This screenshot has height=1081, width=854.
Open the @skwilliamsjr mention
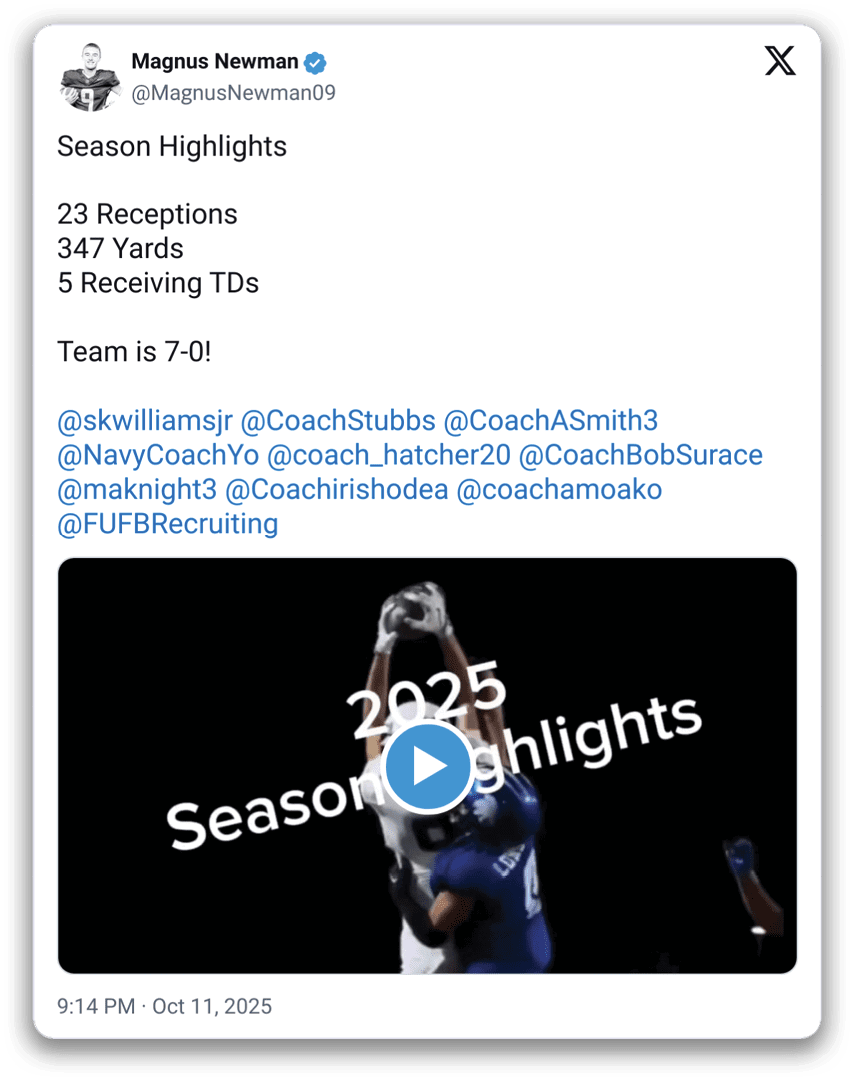[x=145, y=421]
